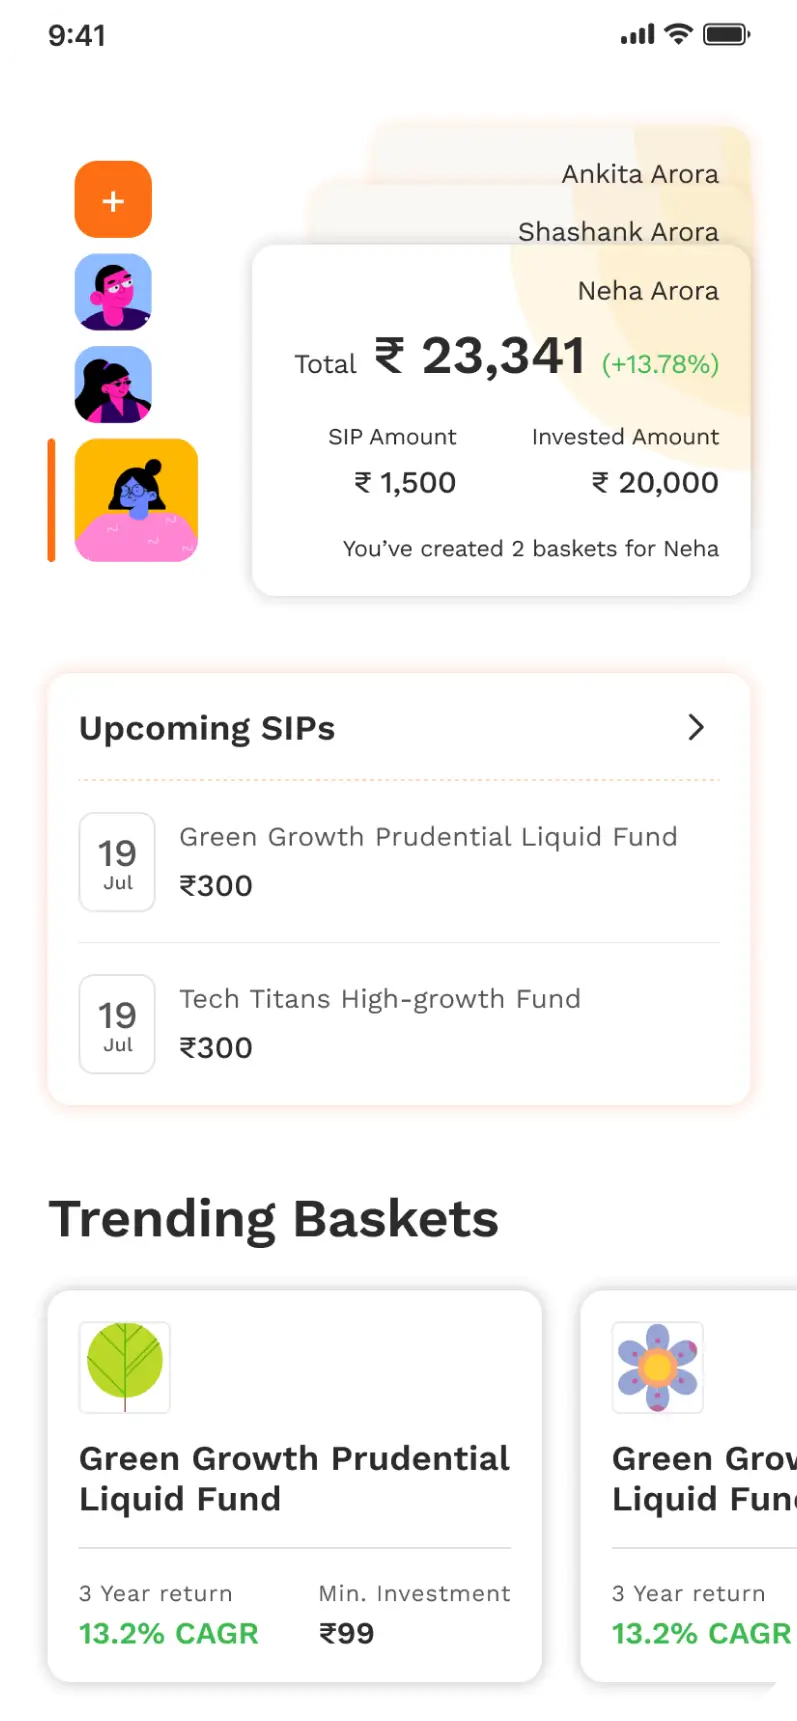This screenshot has width=797, height=1721.
Task: Select the woman with ponytail avatar
Action: click(x=113, y=385)
